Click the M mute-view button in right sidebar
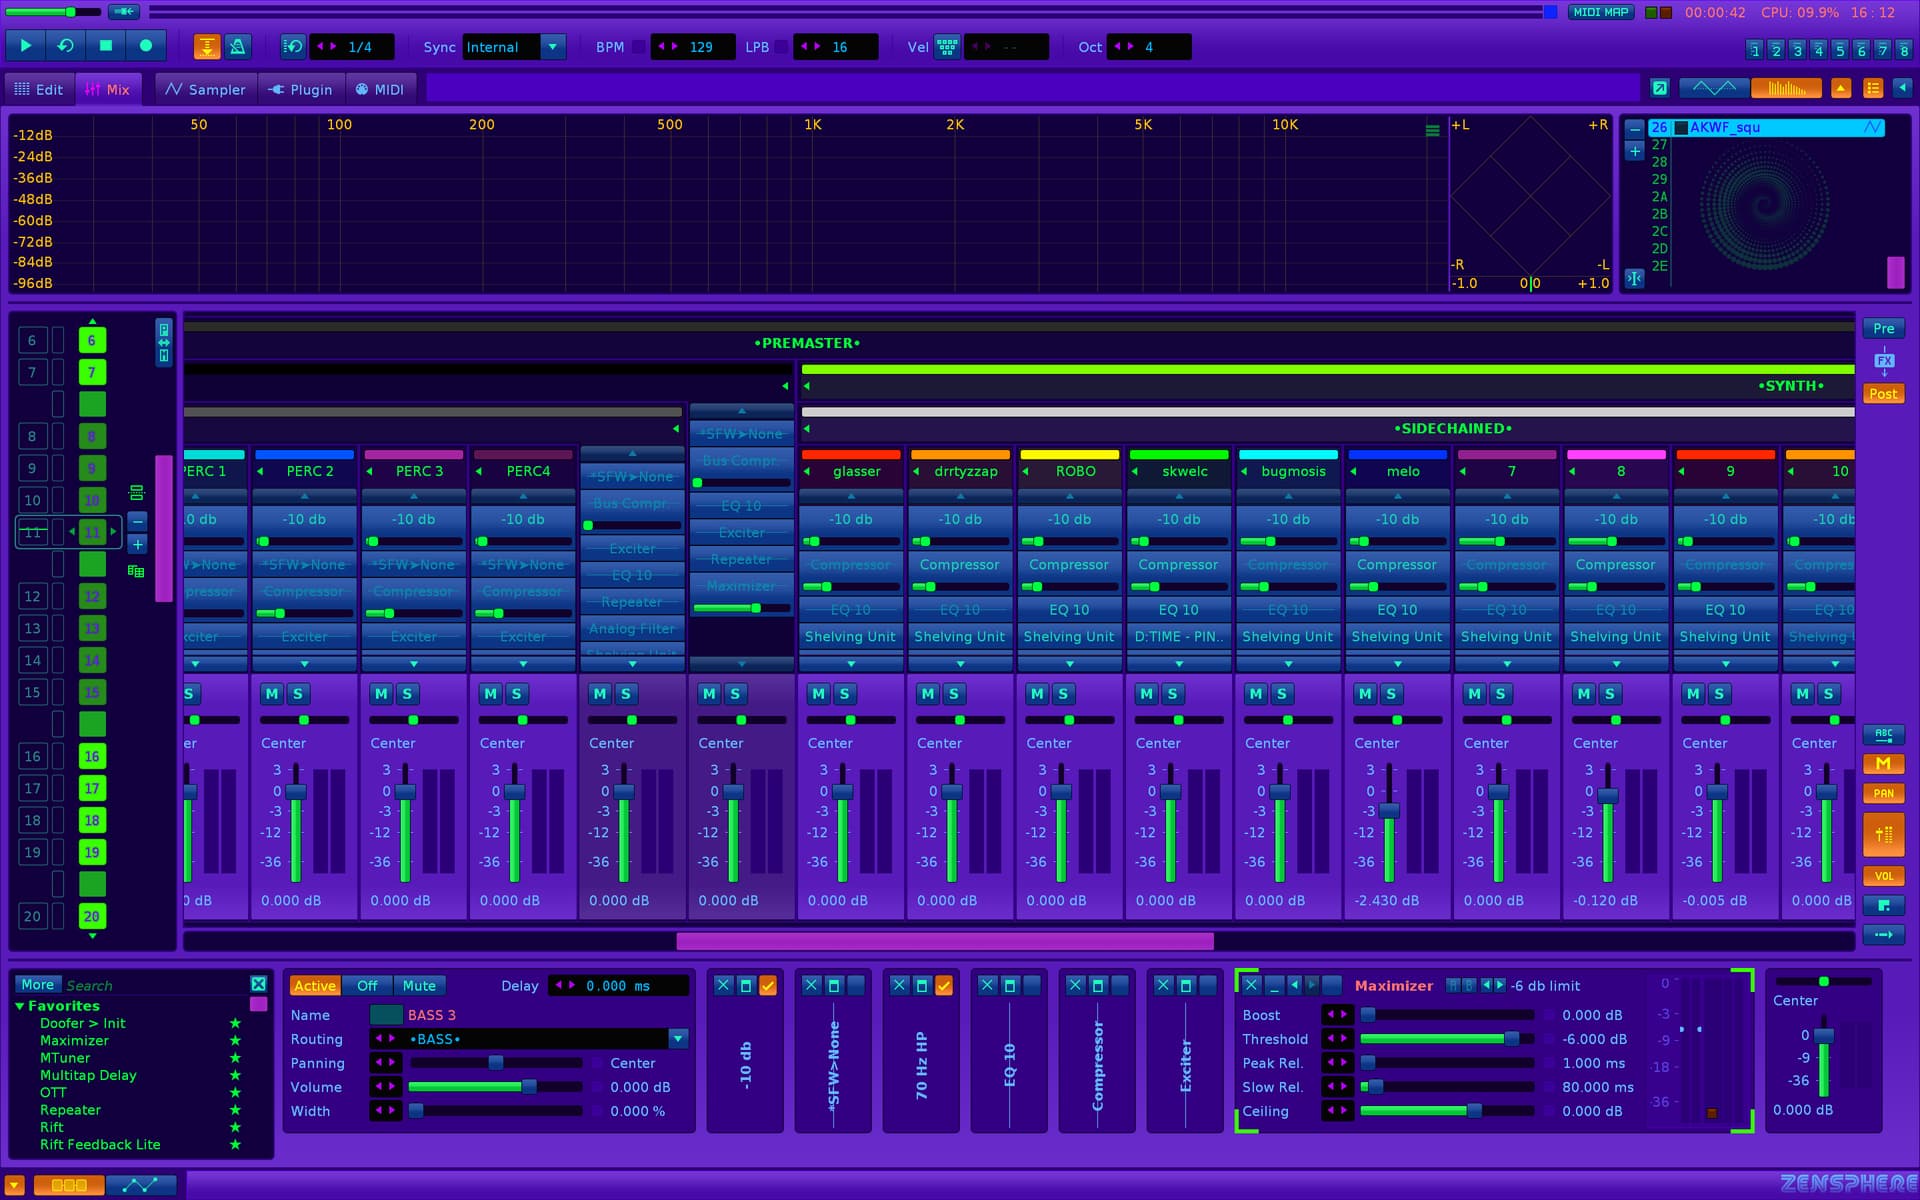1920x1200 pixels. point(1883,764)
